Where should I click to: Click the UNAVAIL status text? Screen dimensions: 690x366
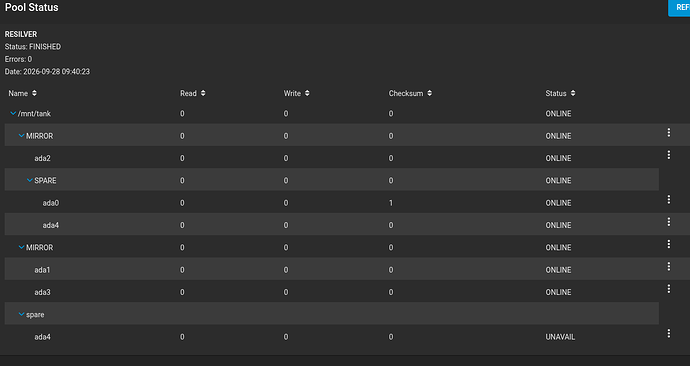click(560, 337)
